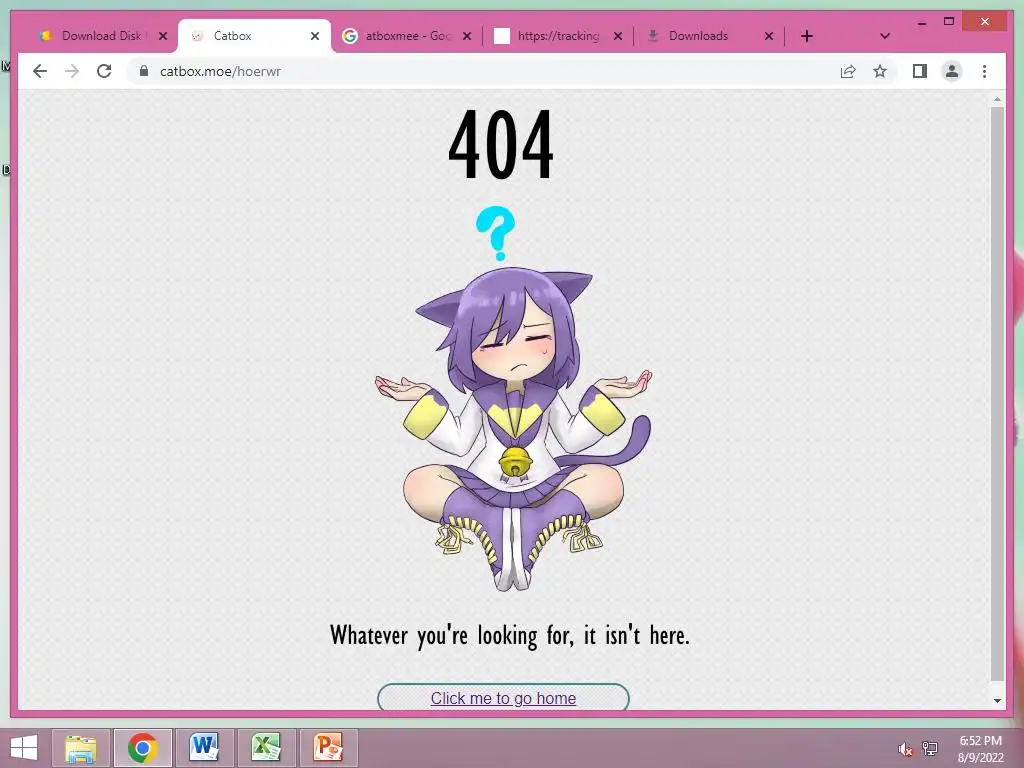Open File Explorer from the taskbar

[x=80, y=748]
